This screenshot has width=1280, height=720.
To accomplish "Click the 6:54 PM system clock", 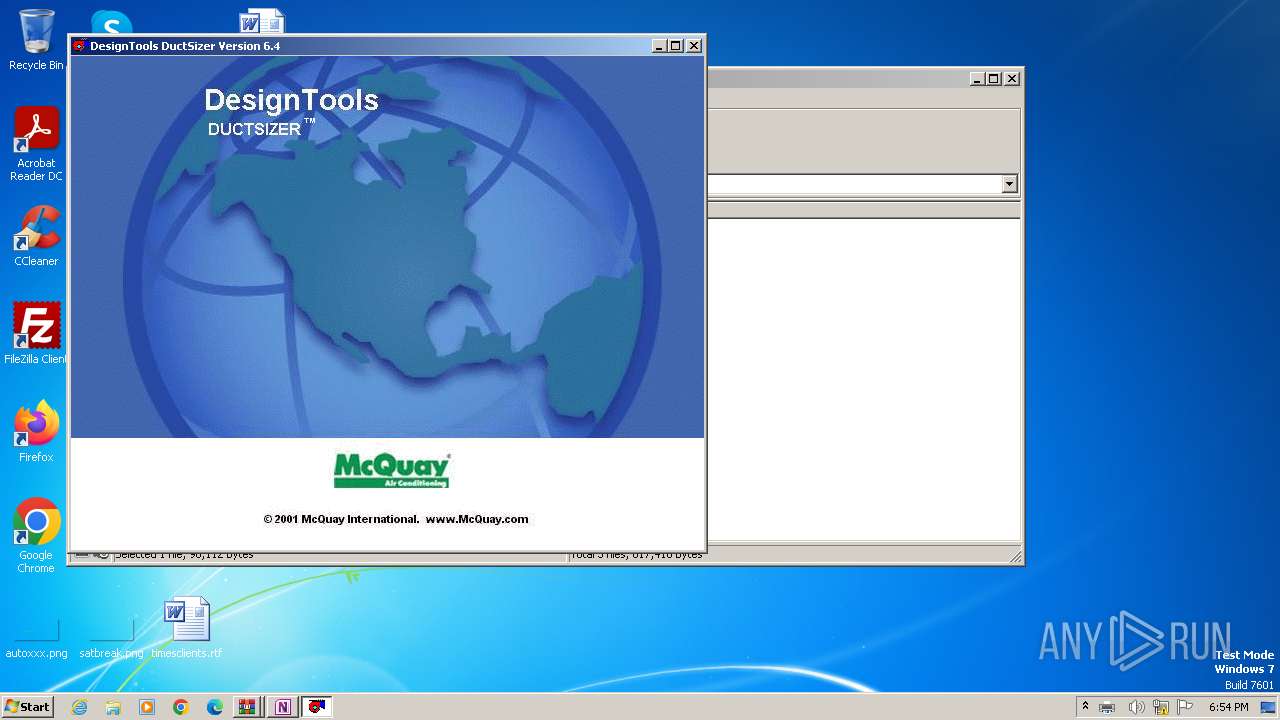I will click(x=1228, y=707).
